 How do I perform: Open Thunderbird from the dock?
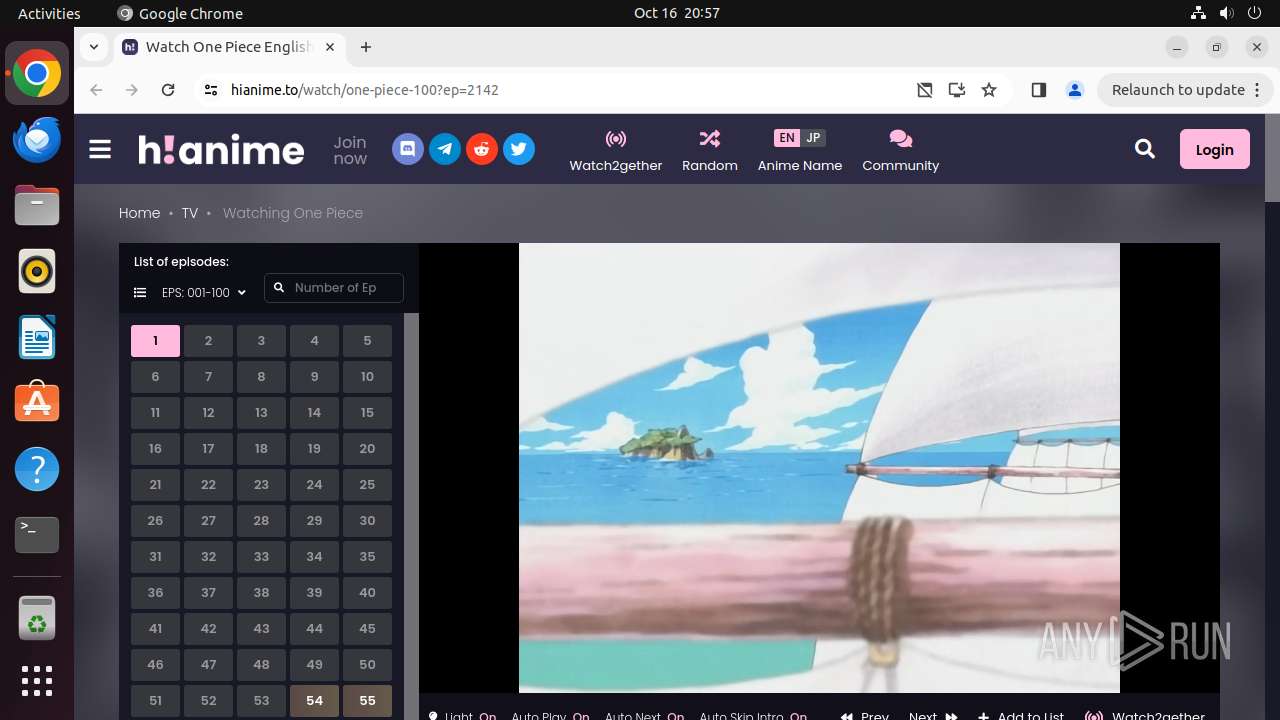tap(37, 140)
